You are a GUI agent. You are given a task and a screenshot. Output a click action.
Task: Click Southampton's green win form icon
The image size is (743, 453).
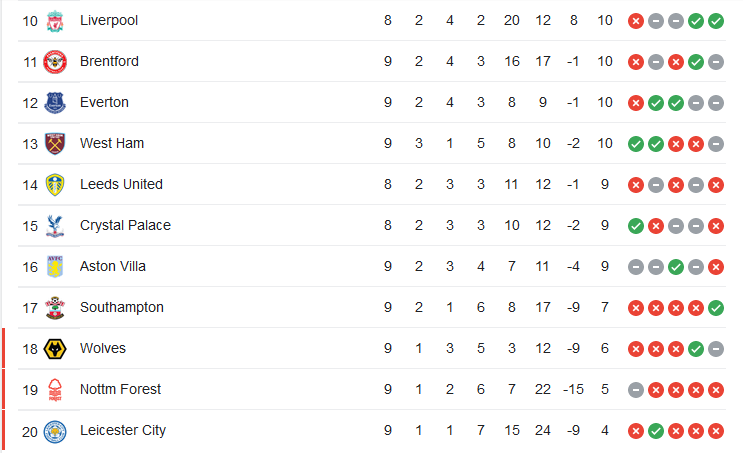(716, 308)
